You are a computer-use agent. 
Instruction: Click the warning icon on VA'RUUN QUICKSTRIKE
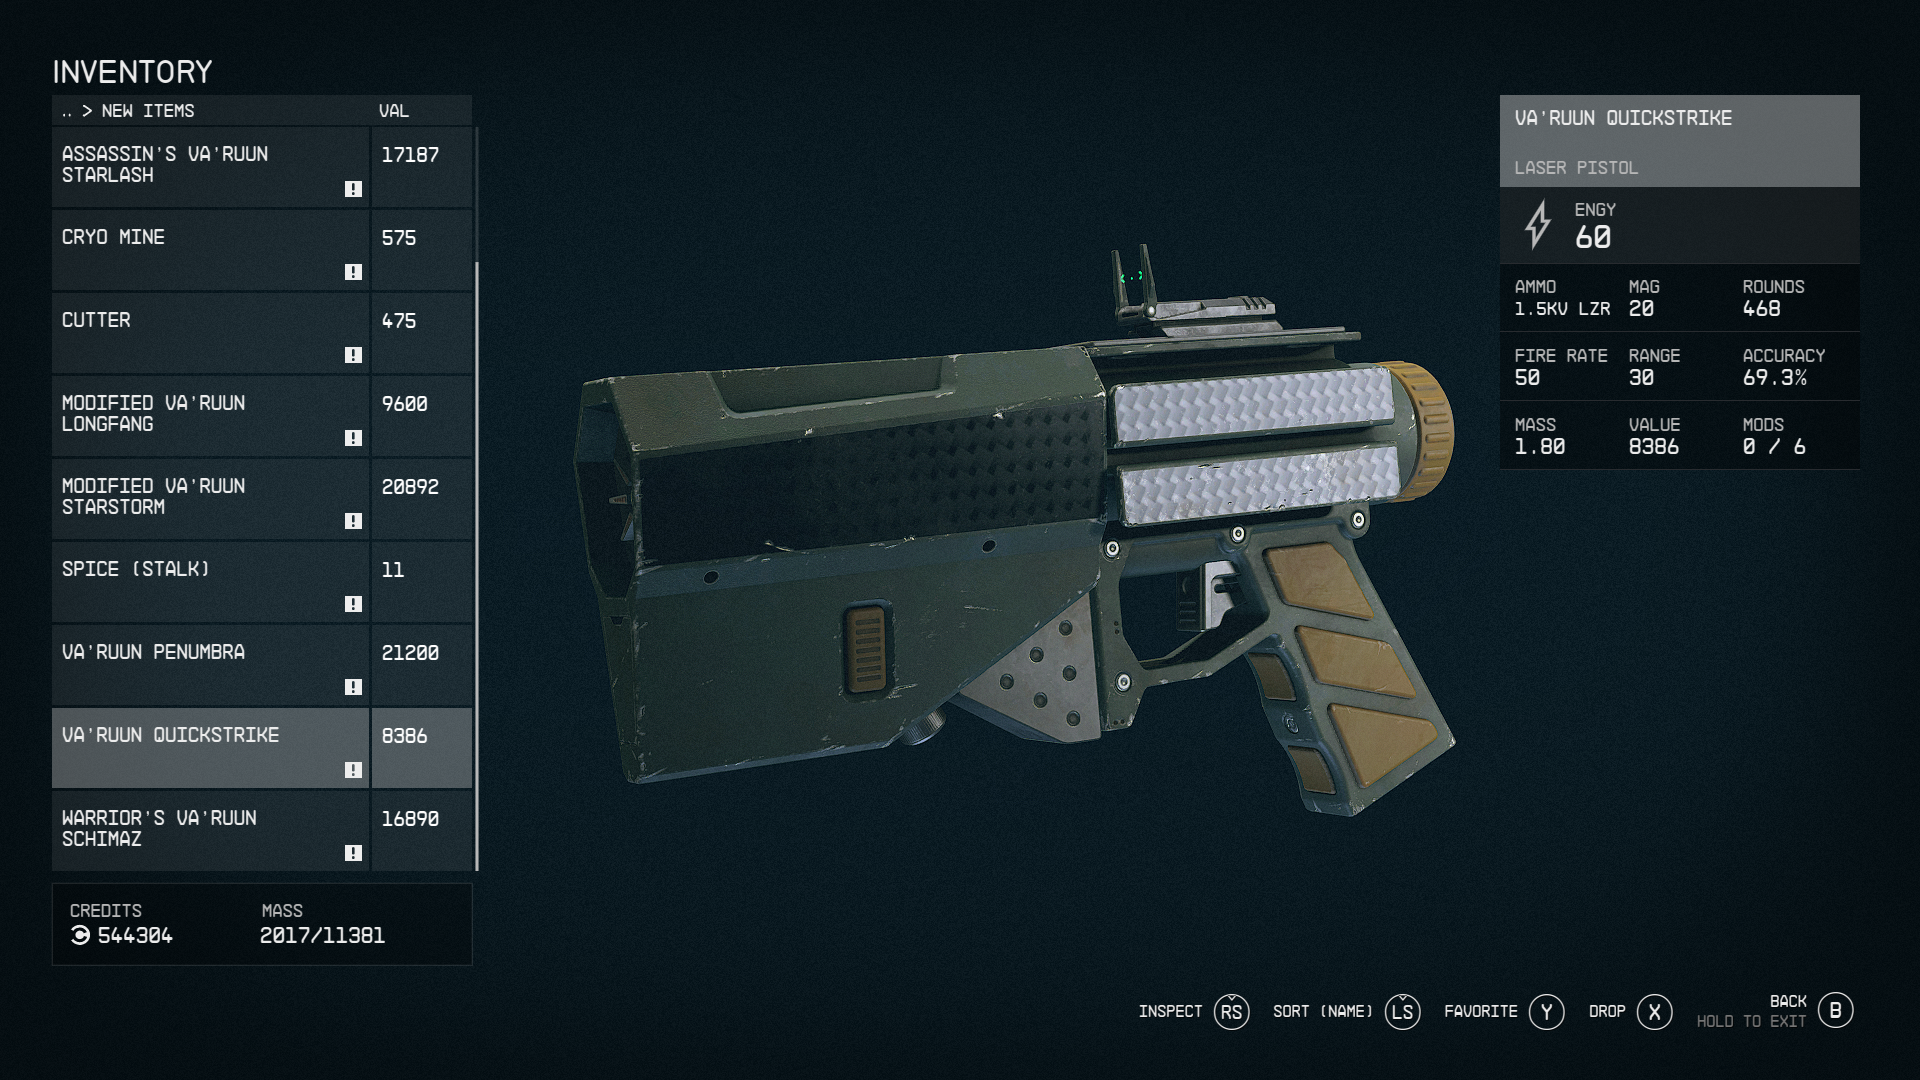[348, 770]
